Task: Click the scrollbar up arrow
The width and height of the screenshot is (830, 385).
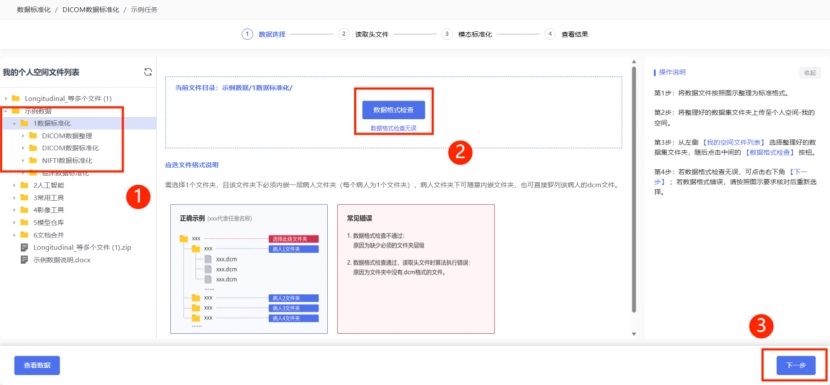Action: point(634,62)
